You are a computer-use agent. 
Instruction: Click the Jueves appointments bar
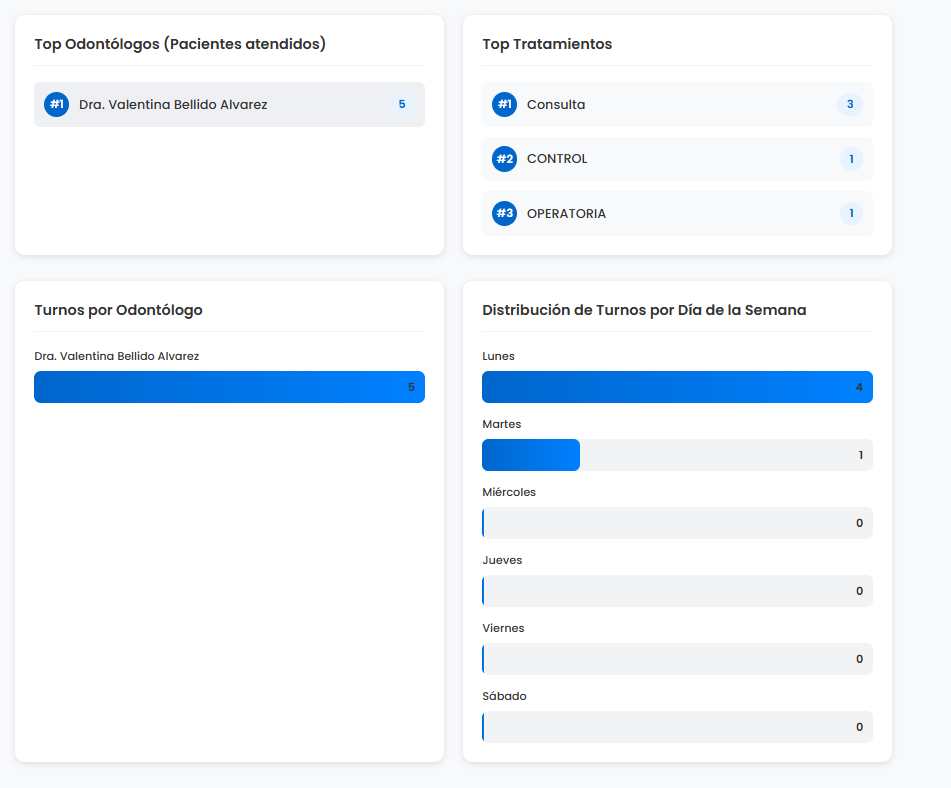point(677,591)
